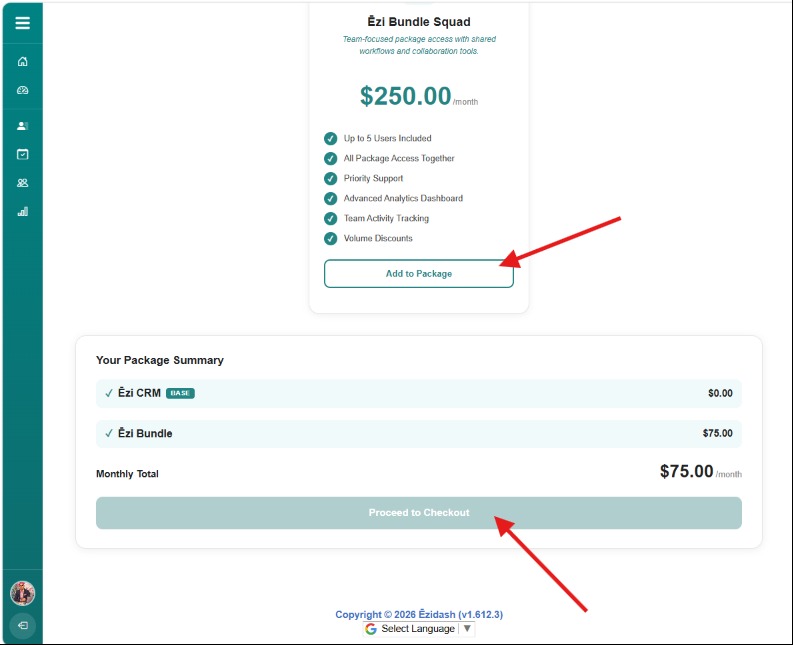Click the BASE badge next to Ezi CRM
Screen dimensions: 793x645
[180, 393]
